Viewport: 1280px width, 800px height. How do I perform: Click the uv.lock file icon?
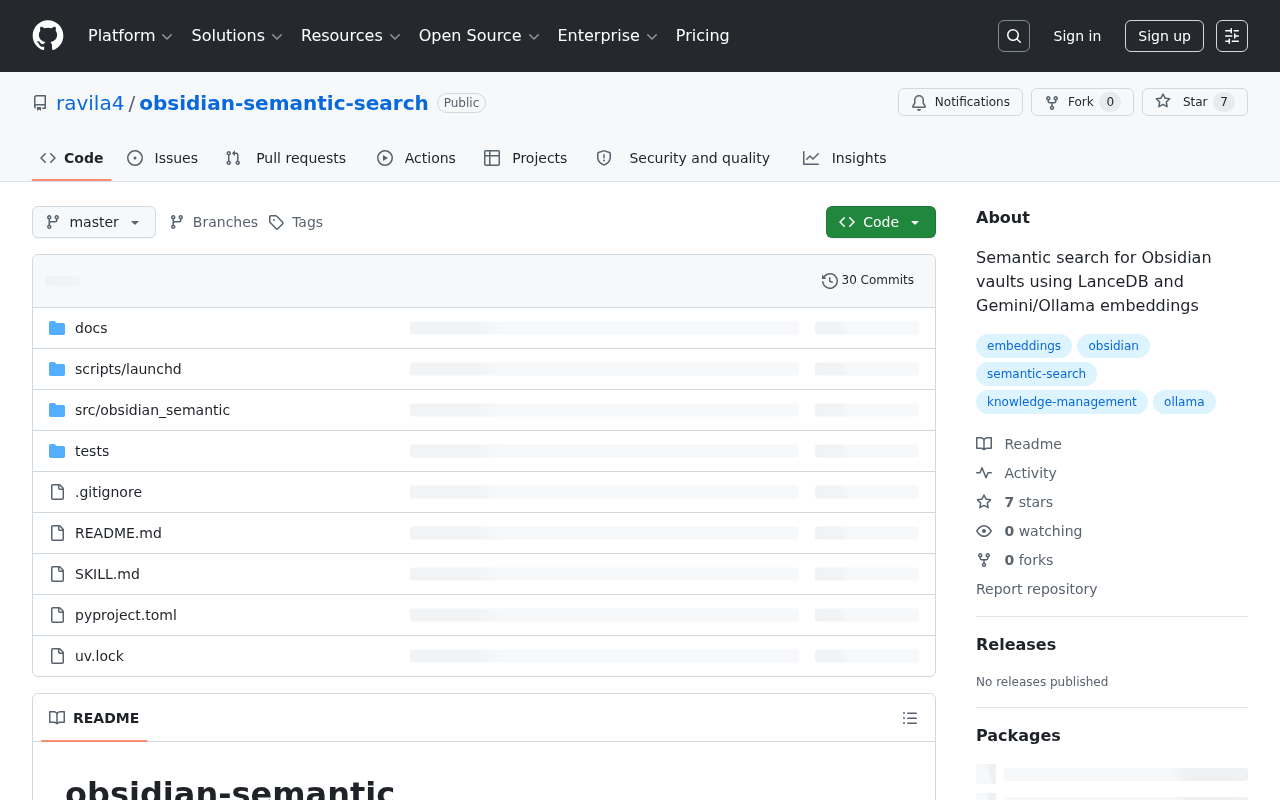(57, 656)
